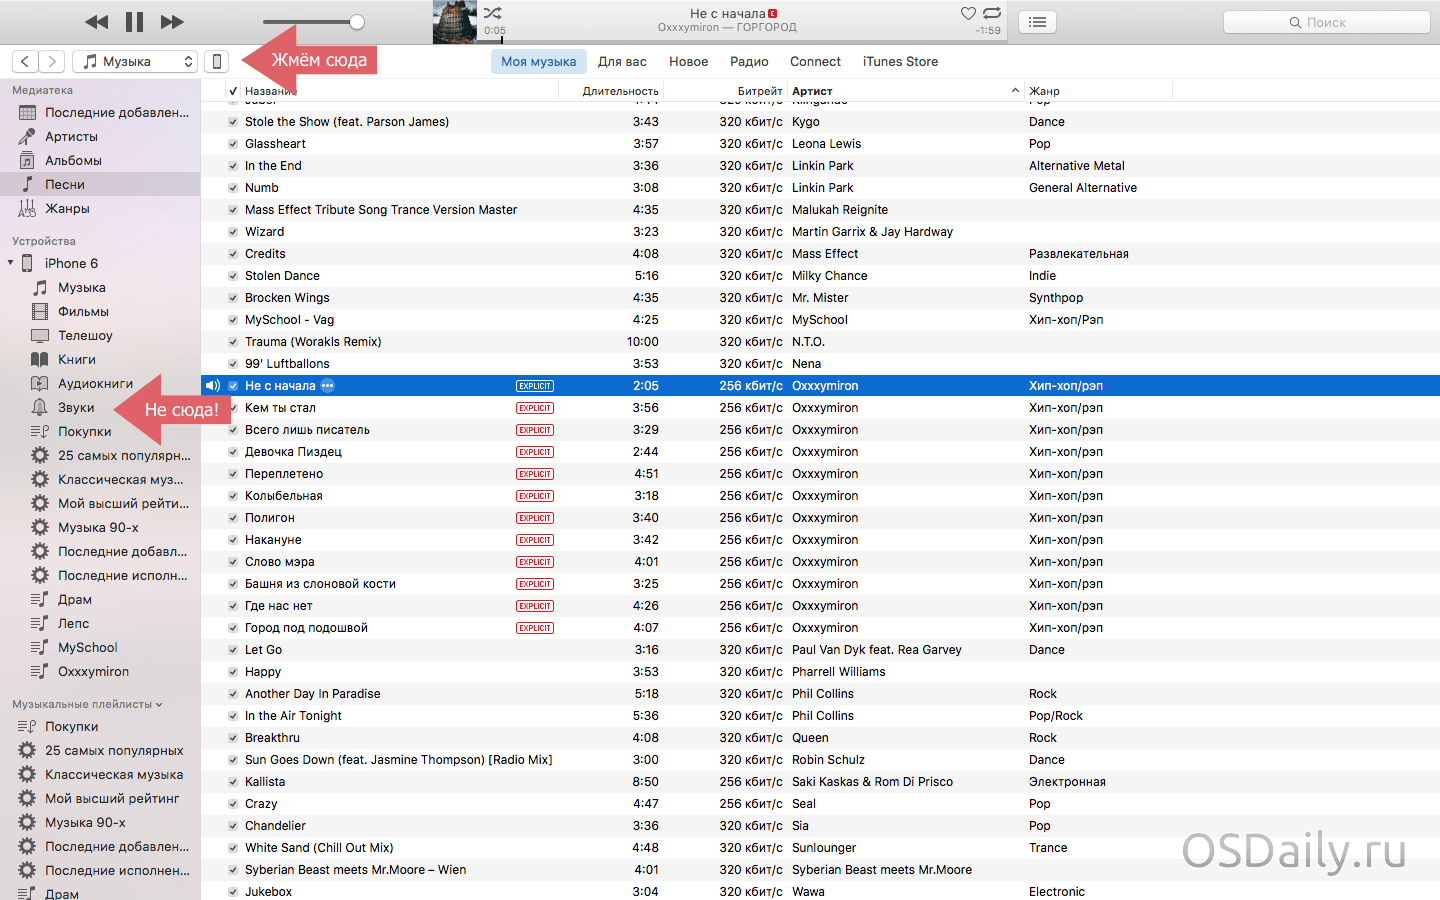
Task: Click the back navigation arrow
Action: coord(26,62)
